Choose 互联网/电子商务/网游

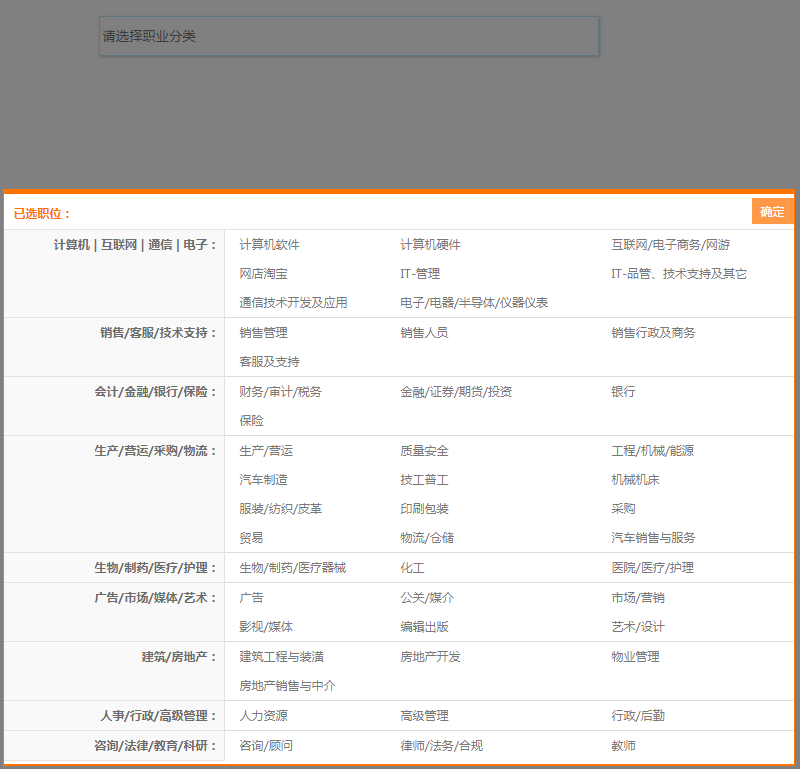(x=670, y=245)
